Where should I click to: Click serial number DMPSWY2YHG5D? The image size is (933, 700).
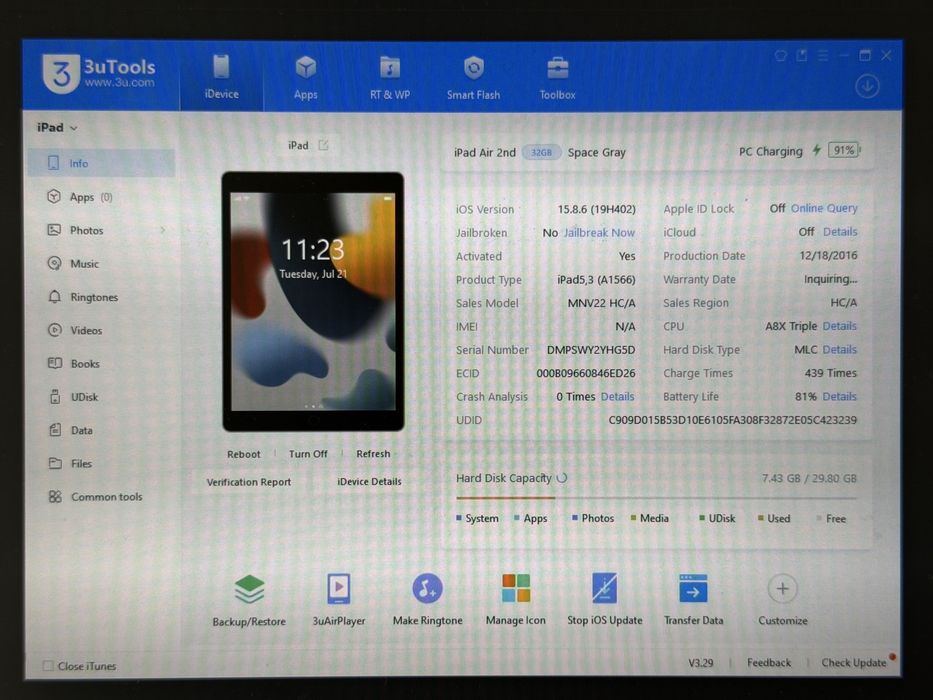591,350
